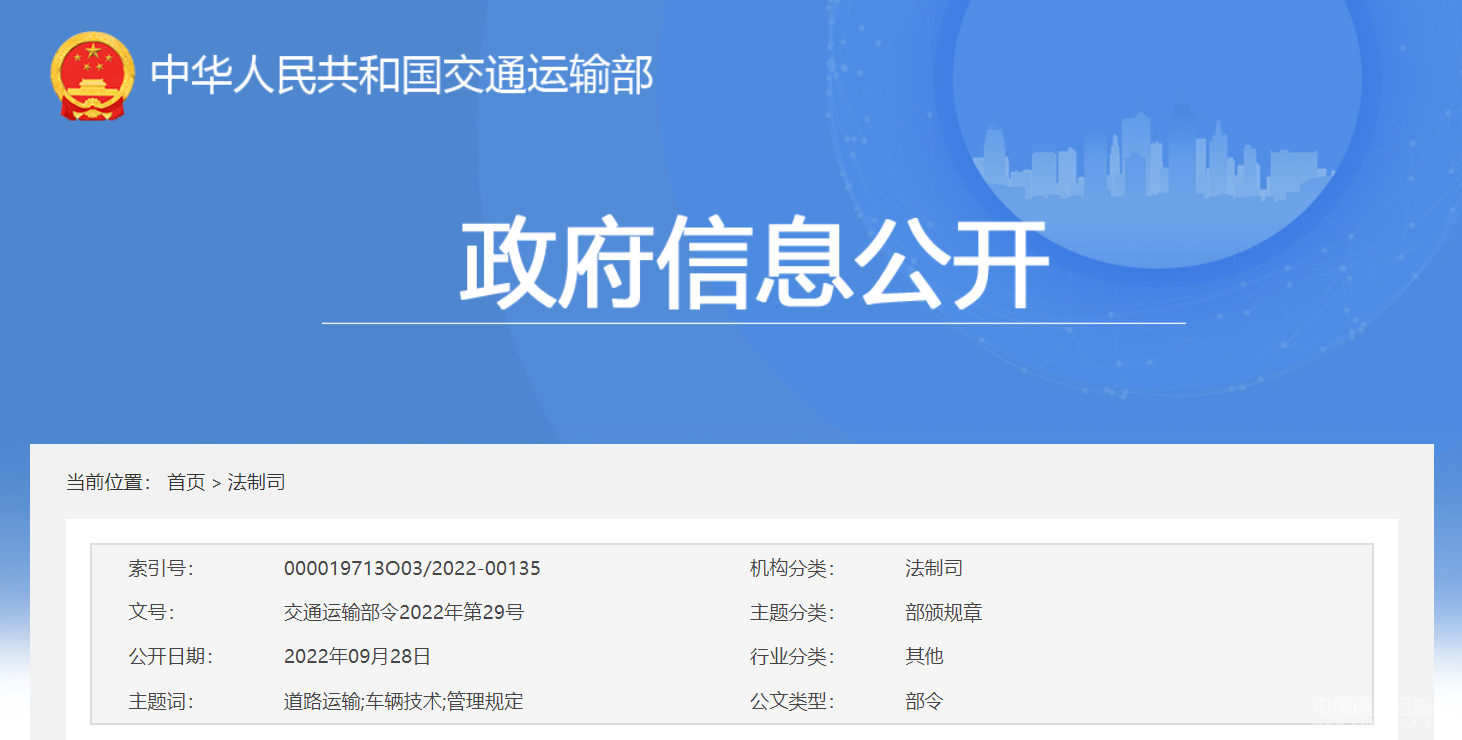The height and width of the screenshot is (740, 1462).
Task: Click the 索引号 label
Action: (x=160, y=568)
